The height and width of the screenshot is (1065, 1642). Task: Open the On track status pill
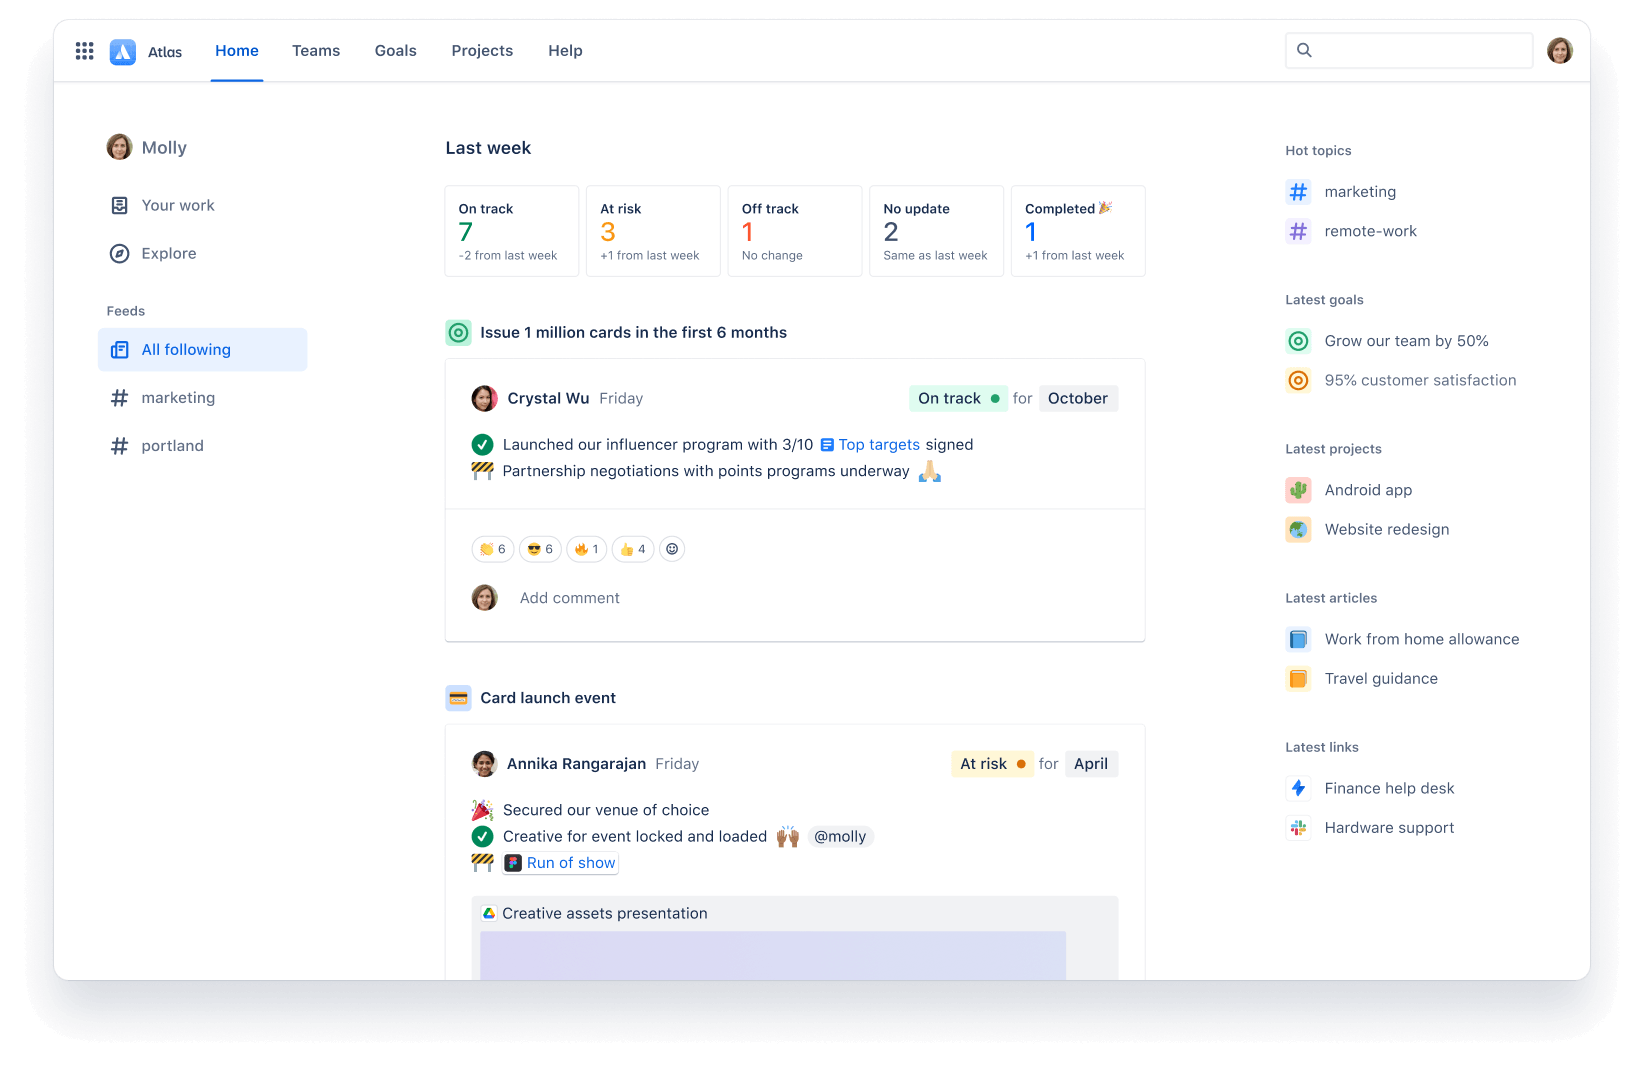pos(957,398)
